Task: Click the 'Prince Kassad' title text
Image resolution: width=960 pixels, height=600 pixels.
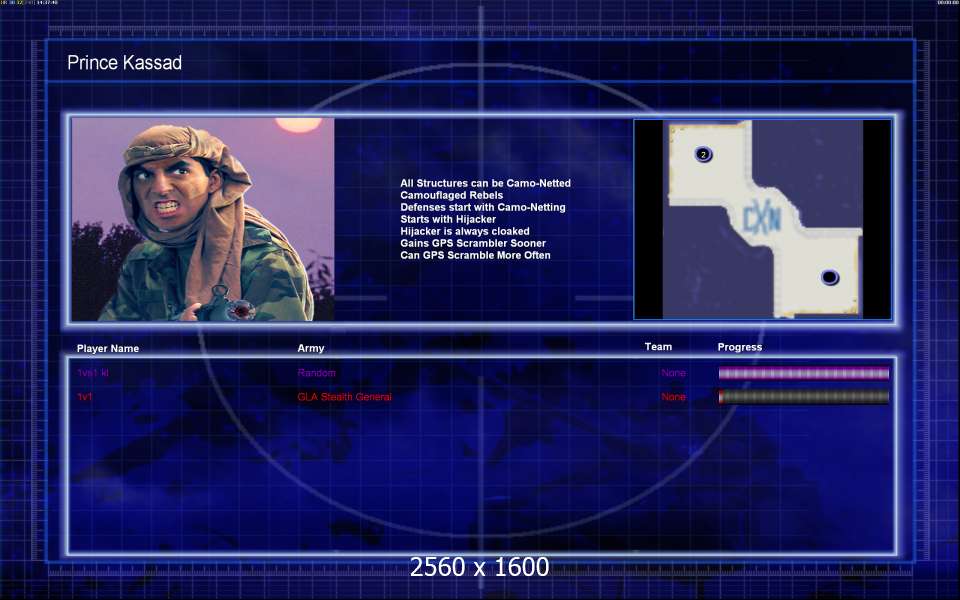Action: click(124, 62)
